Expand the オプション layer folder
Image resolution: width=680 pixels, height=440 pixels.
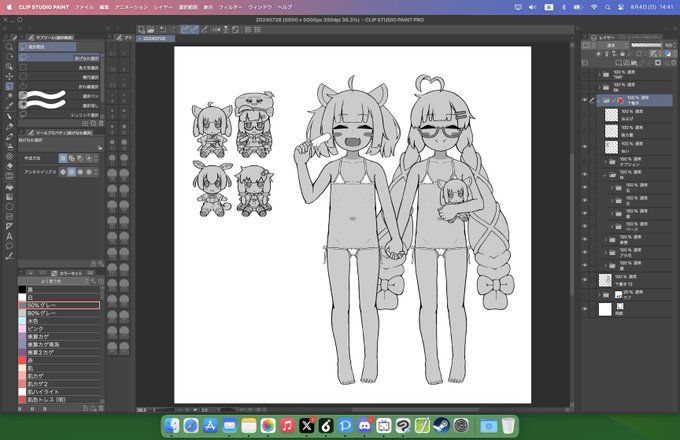click(x=606, y=162)
